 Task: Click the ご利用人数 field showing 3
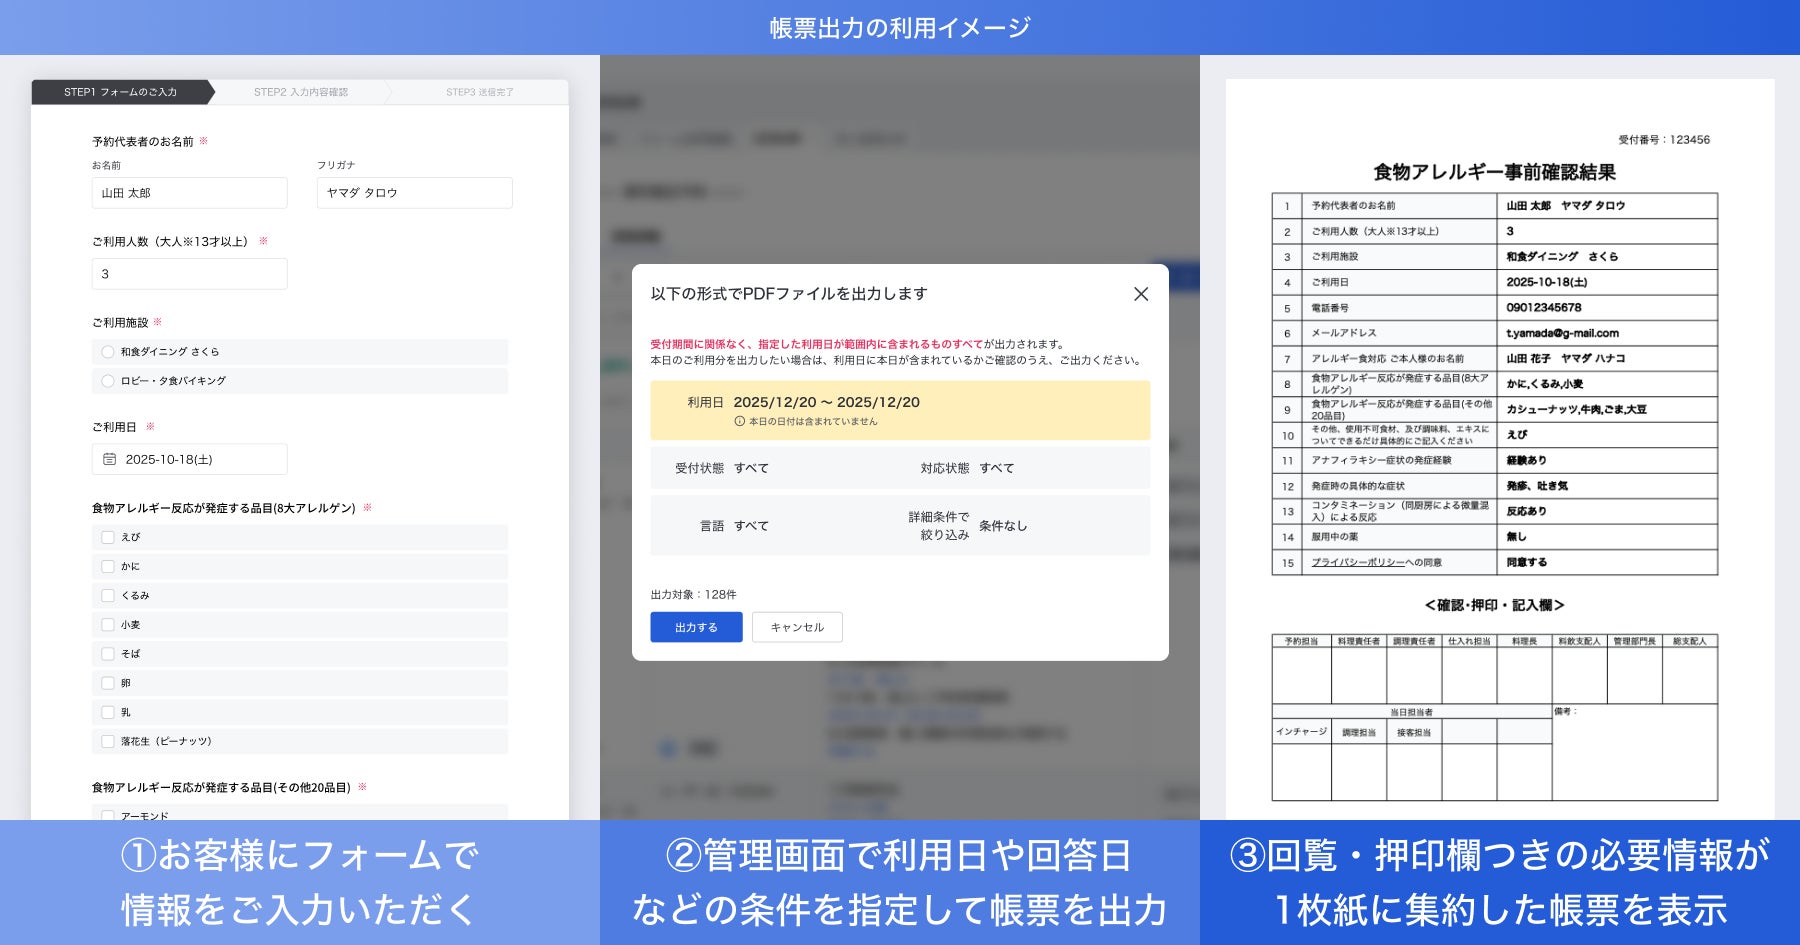click(x=190, y=274)
